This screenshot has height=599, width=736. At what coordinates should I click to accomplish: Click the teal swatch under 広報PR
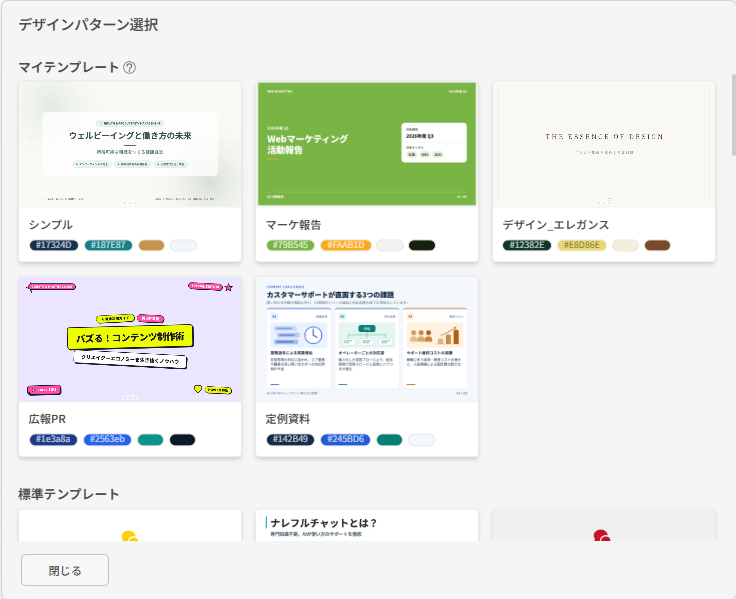click(151, 439)
